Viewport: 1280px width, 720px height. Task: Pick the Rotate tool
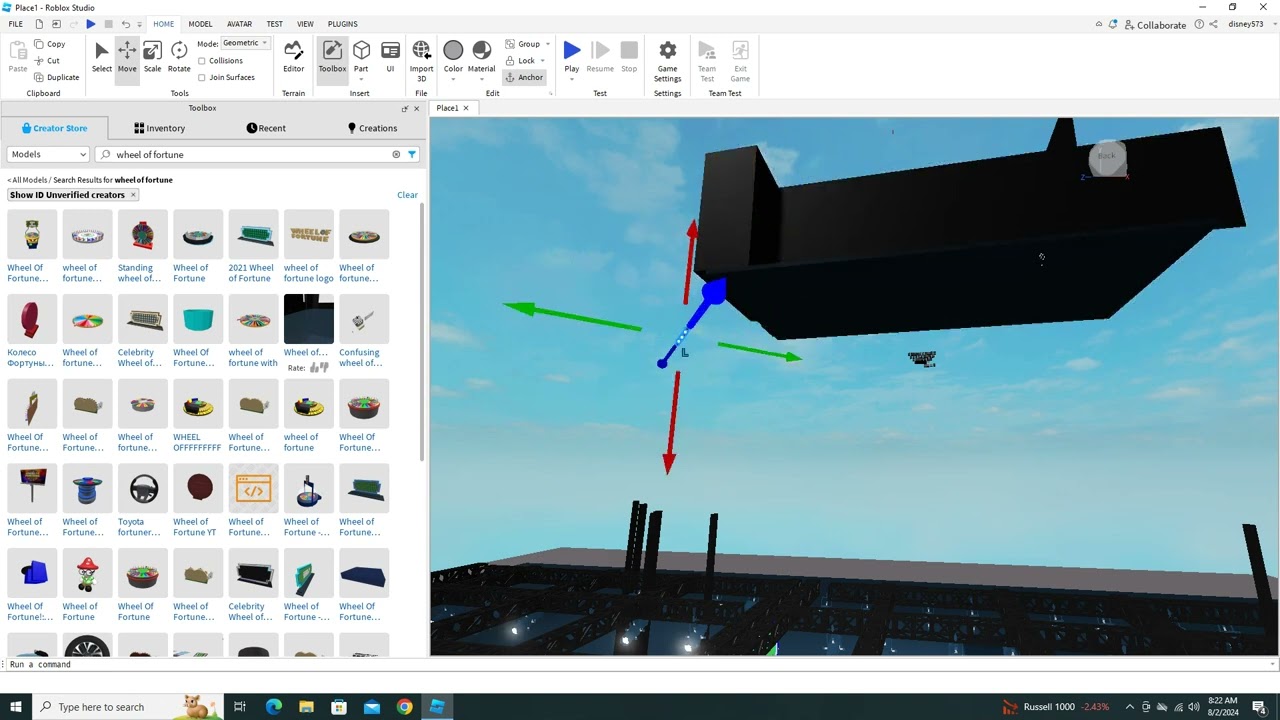[x=179, y=57]
